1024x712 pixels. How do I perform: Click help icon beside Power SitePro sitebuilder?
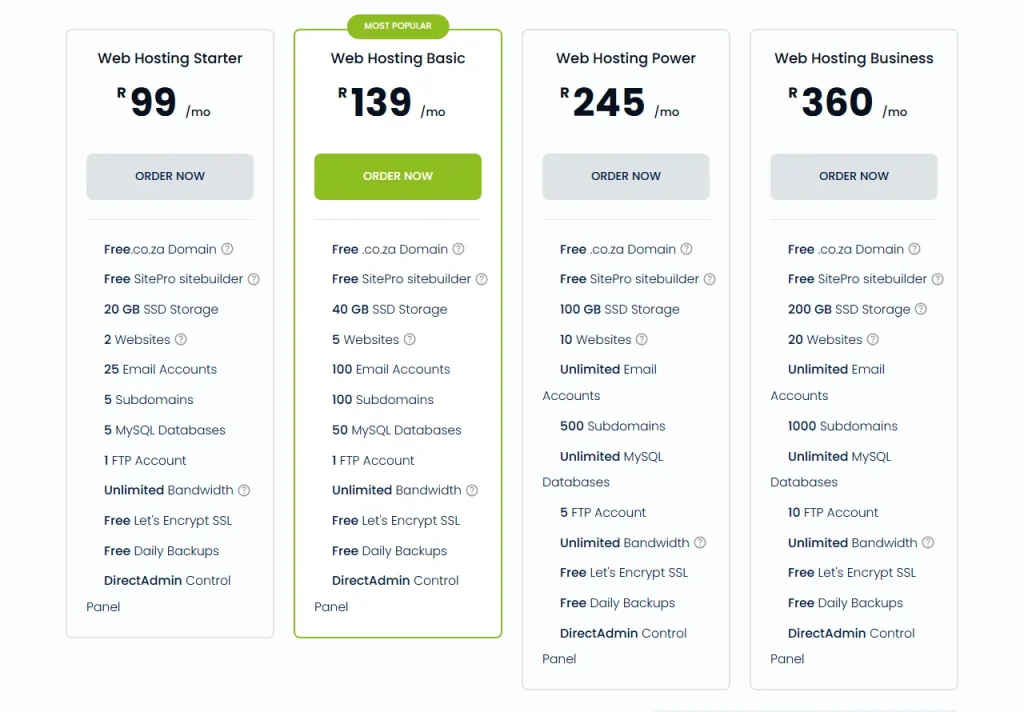click(x=710, y=279)
